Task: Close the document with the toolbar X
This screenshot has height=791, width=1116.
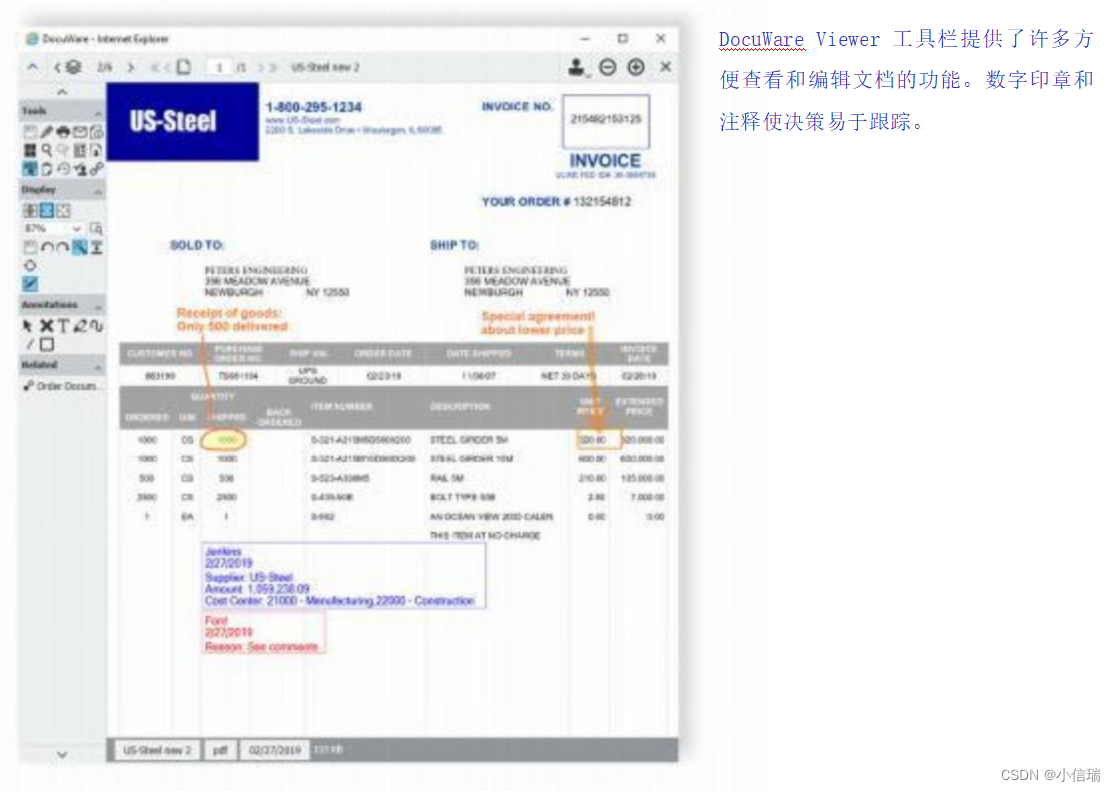Action: pos(665,67)
